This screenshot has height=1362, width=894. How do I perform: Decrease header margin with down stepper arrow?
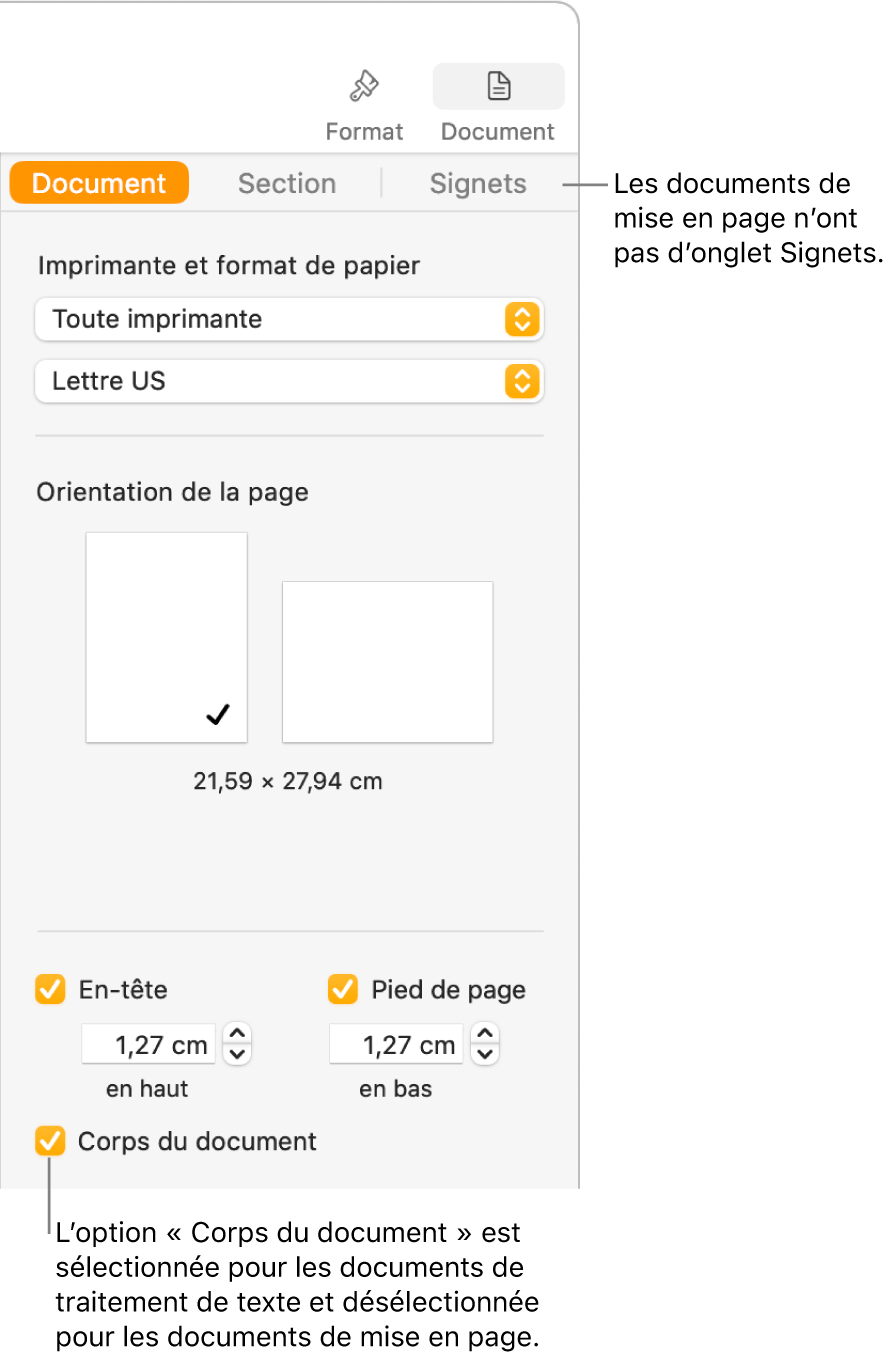point(237,1054)
